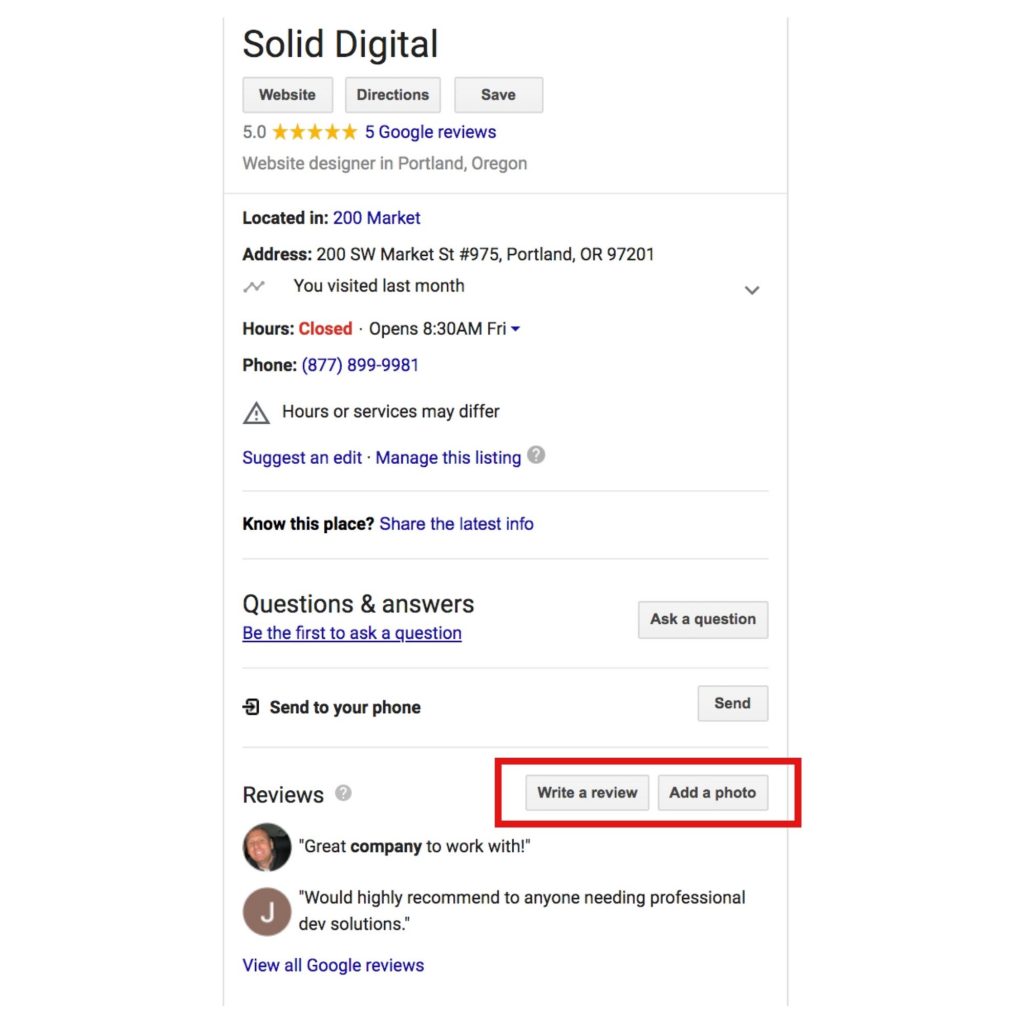Click the Add a photo button
Image resolution: width=1024 pixels, height=1024 pixels.
712,793
